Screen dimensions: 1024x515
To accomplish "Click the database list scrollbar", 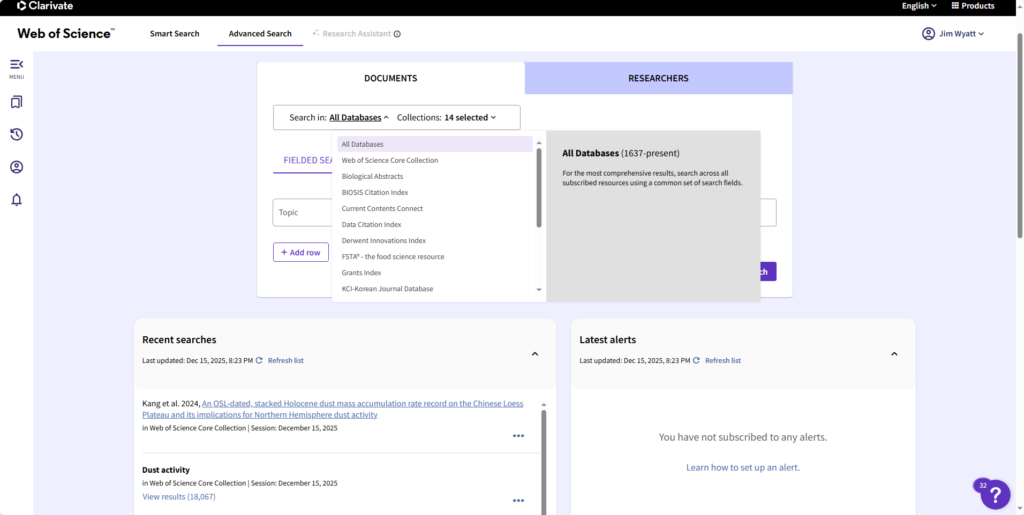I will (x=539, y=188).
